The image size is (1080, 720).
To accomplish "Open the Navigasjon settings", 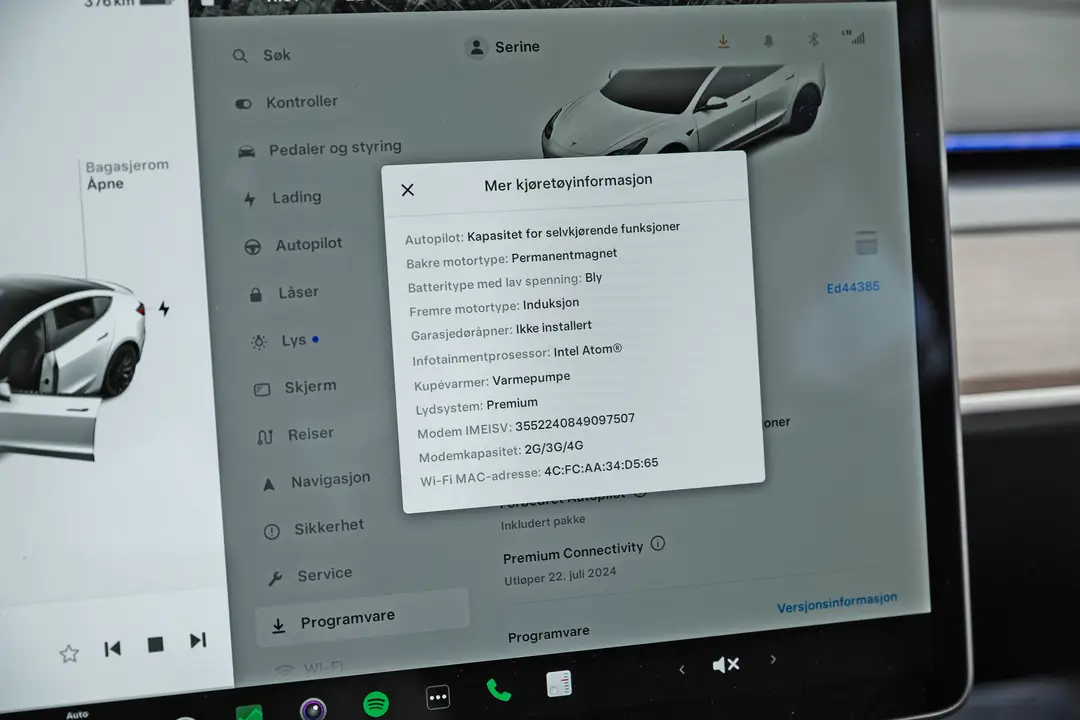I will pos(316,481).
